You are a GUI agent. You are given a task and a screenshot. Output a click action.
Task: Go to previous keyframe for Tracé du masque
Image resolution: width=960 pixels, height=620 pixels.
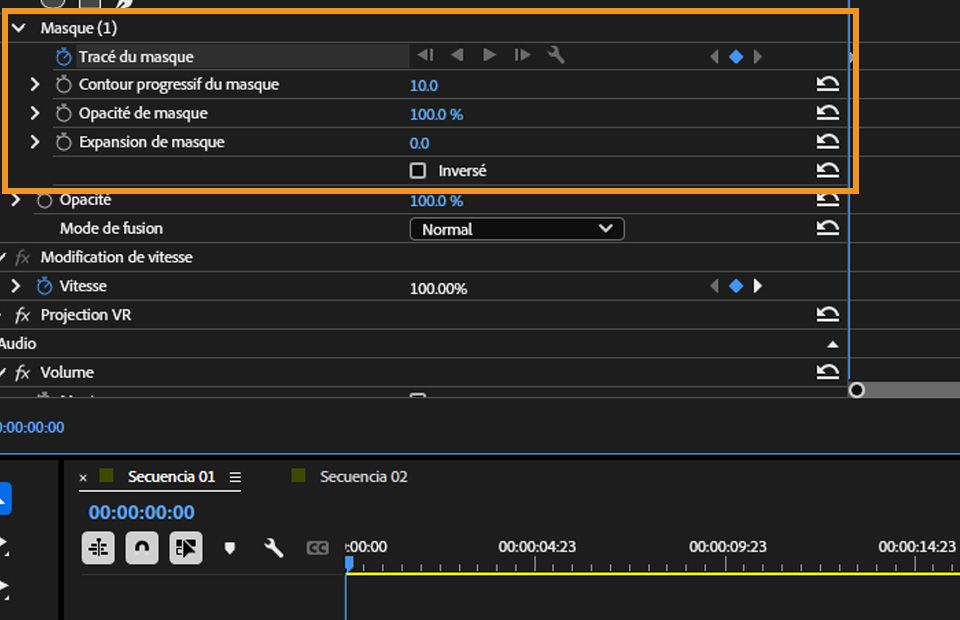pyautogui.click(x=714, y=57)
